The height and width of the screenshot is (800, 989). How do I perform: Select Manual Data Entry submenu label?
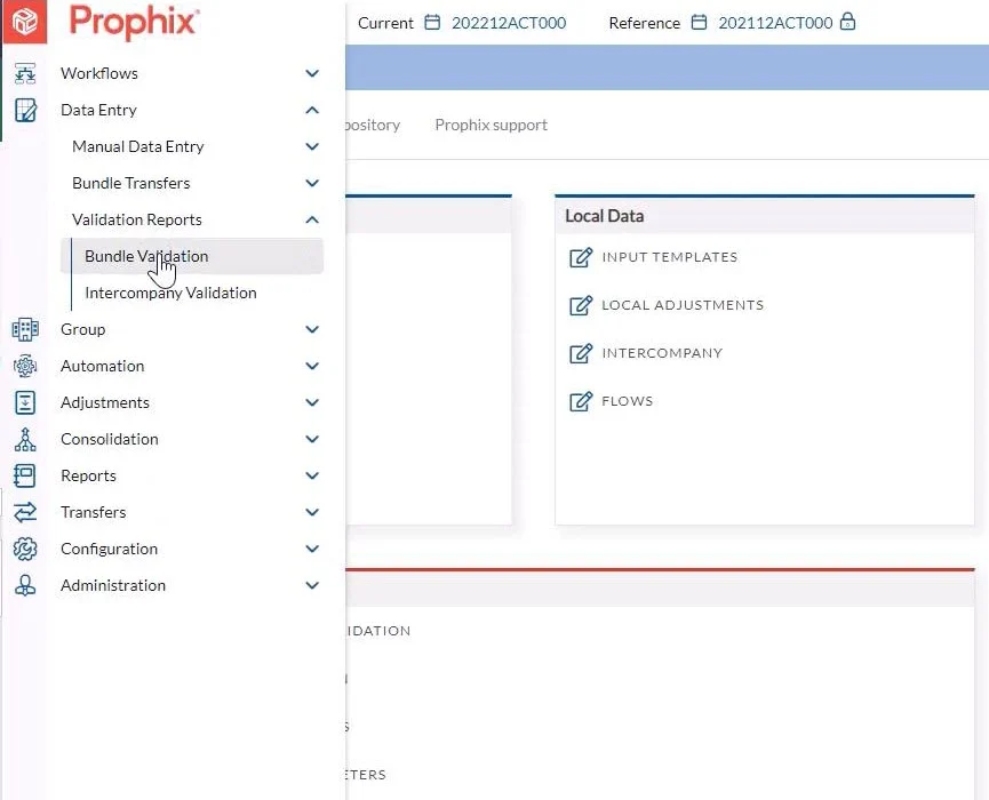tap(138, 146)
